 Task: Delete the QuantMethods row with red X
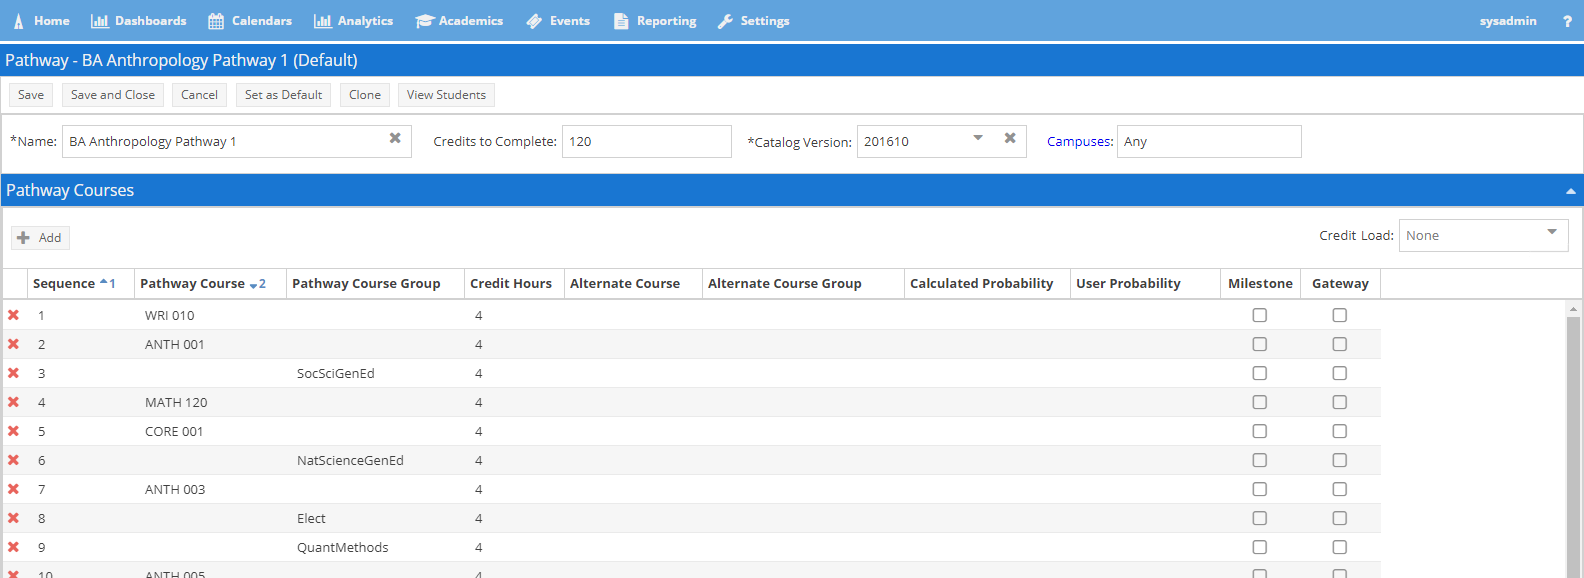coord(14,547)
